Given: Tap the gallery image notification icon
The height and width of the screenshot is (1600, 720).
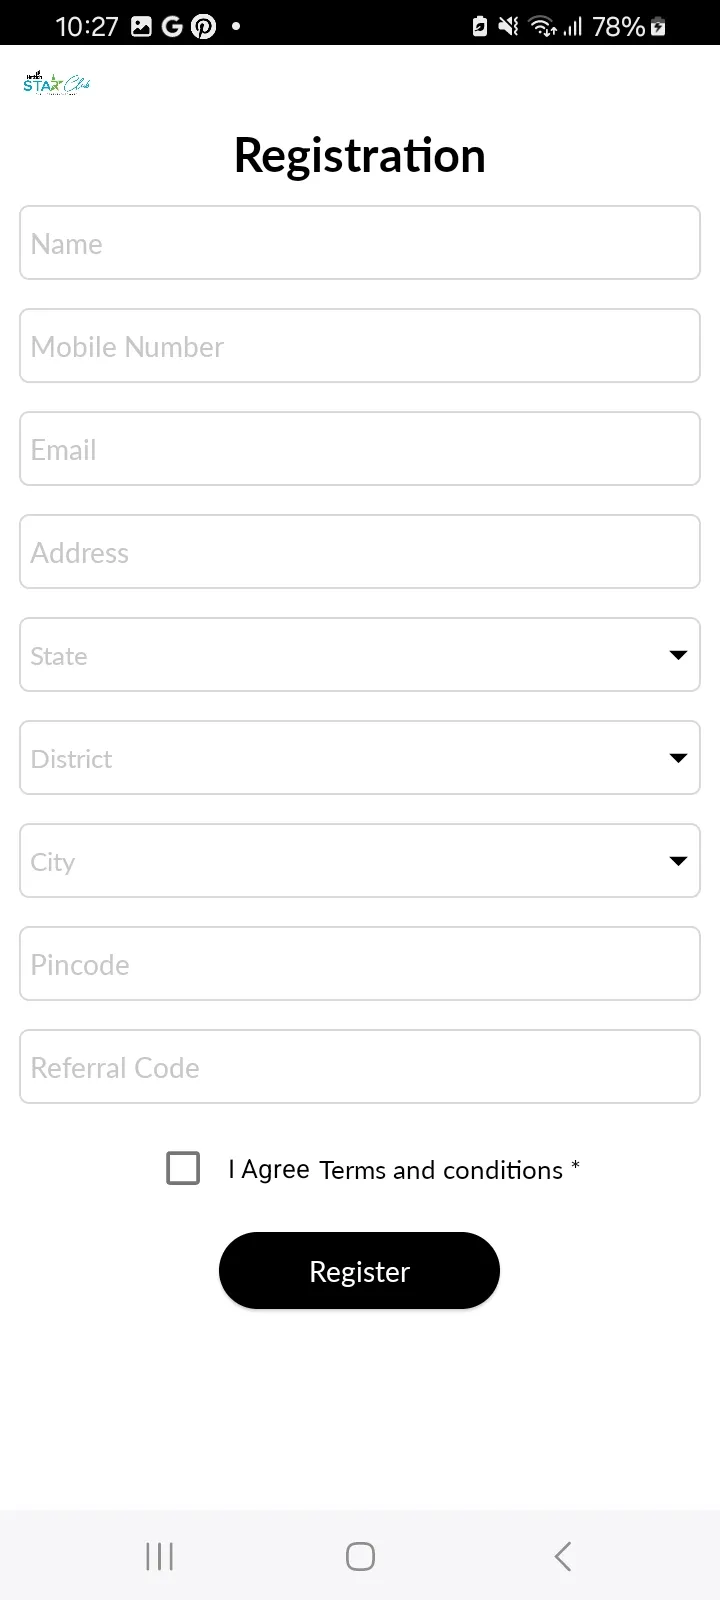Looking at the screenshot, I should coord(141,27).
